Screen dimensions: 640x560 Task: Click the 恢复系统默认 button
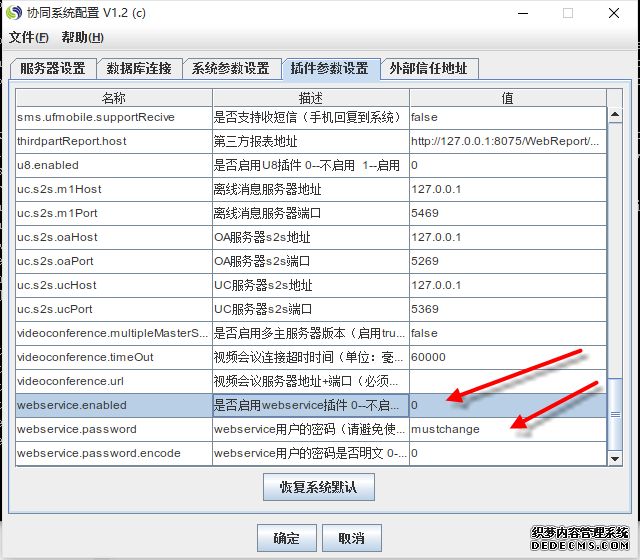click(319, 487)
